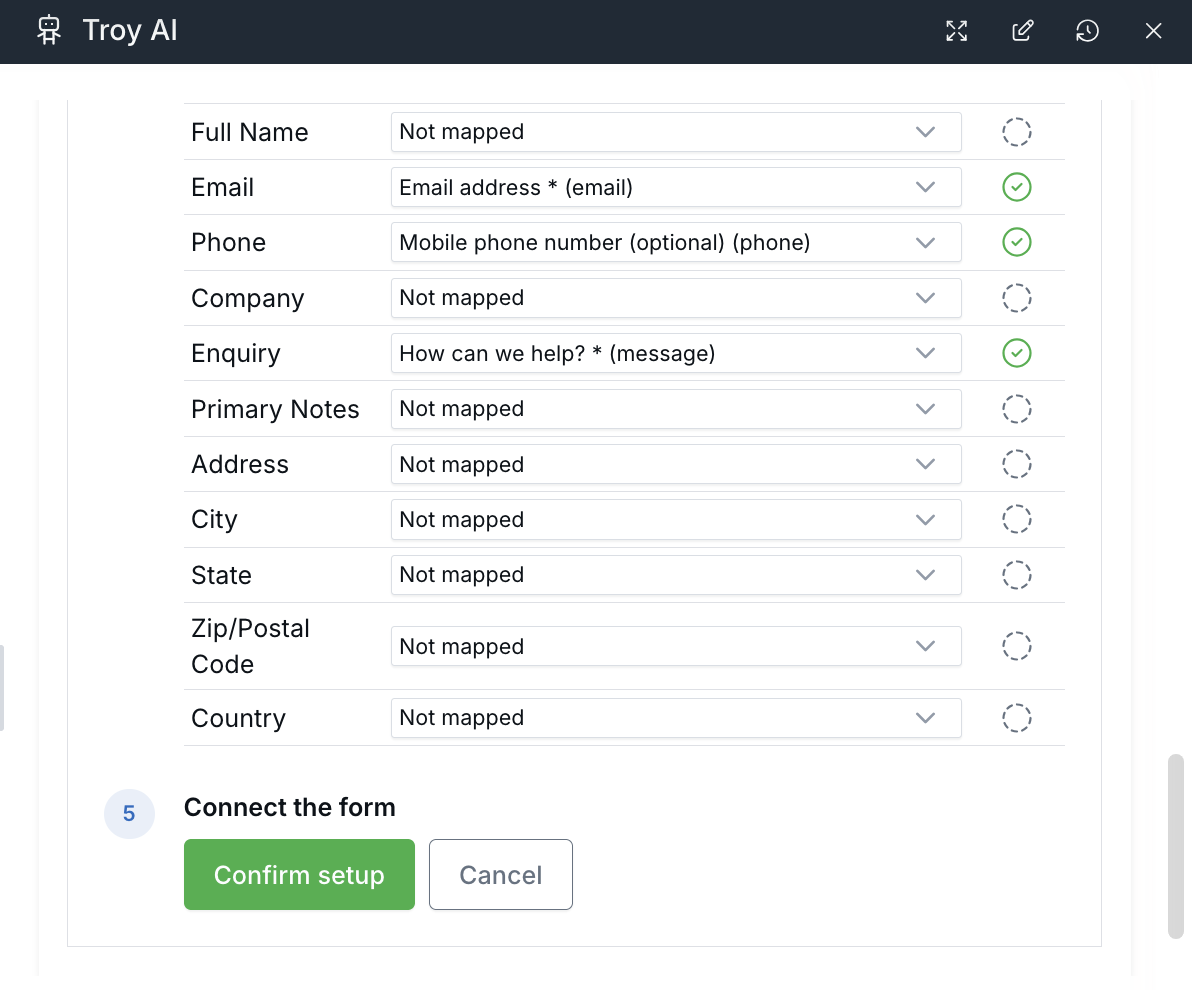This screenshot has width=1192, height=990.
Task: Click the Email mapped green checkmark
Action: (1016, 187)
